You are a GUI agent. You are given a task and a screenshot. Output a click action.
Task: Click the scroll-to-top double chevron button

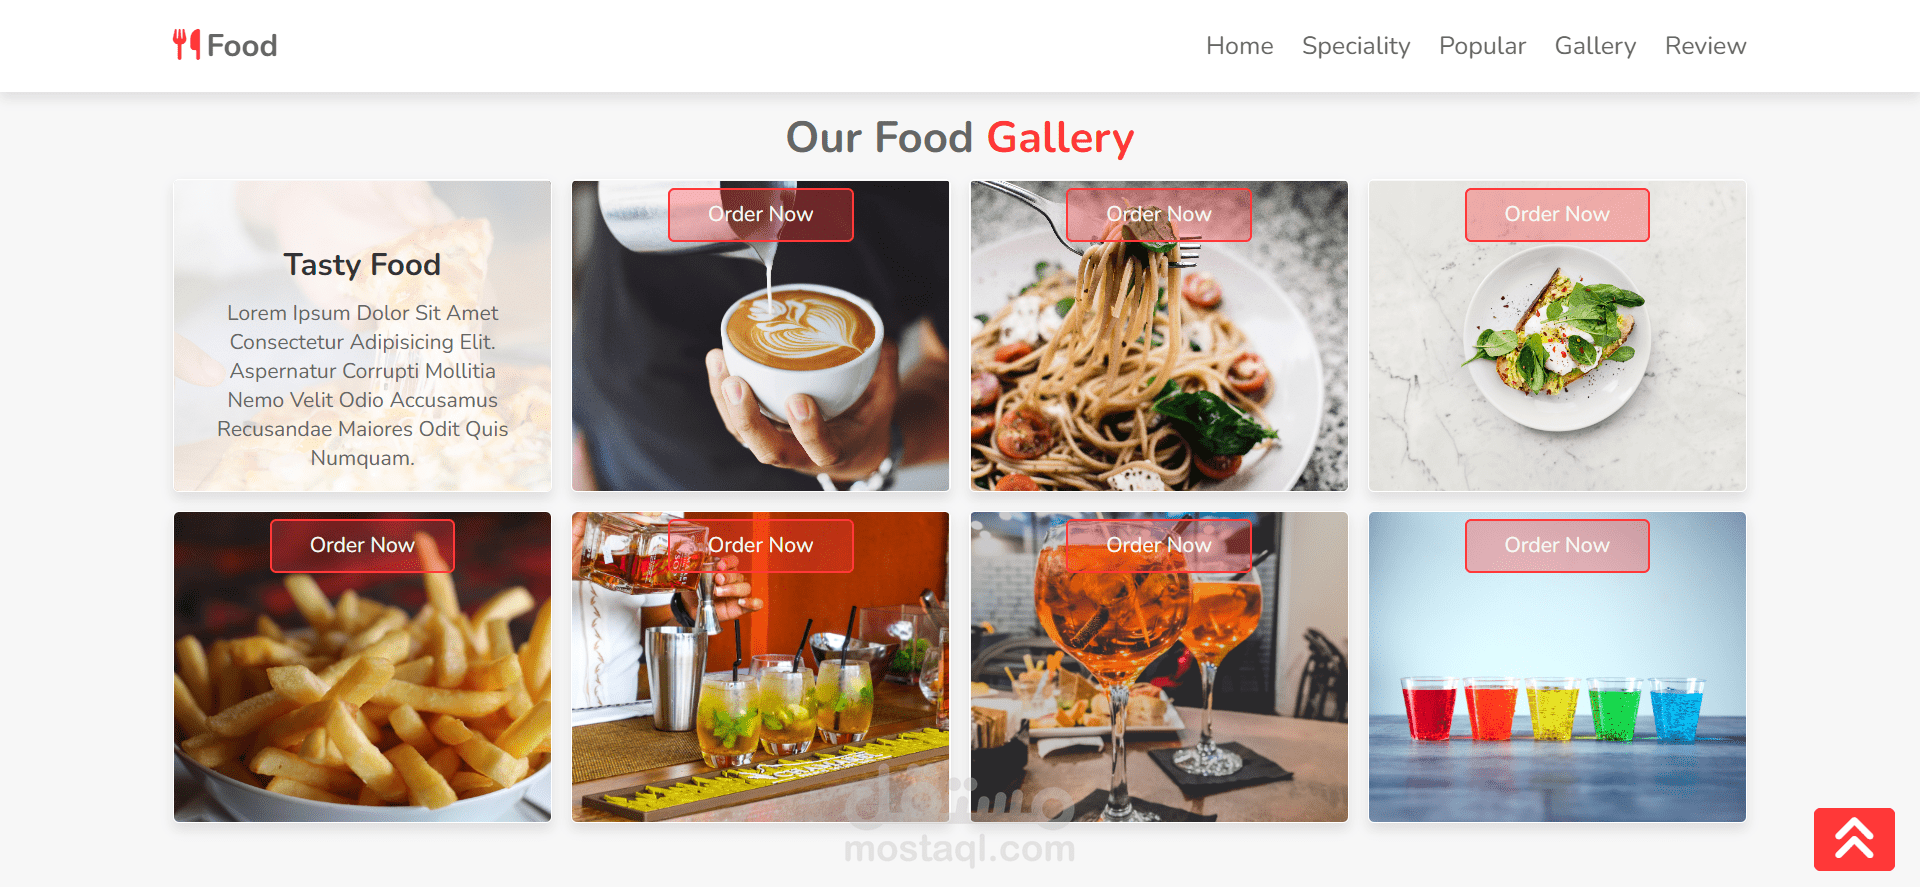pos(1854,839)
